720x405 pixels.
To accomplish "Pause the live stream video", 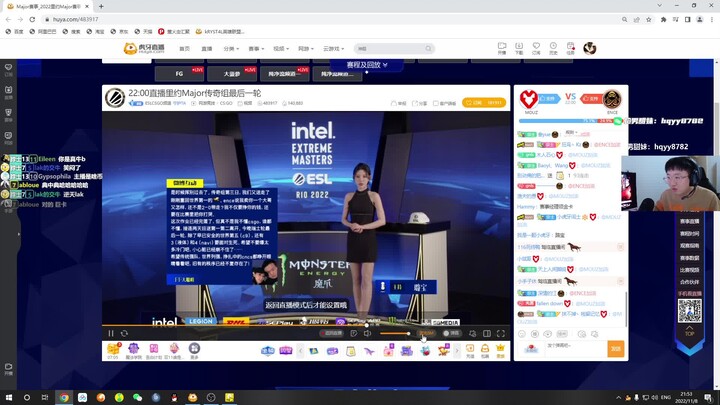I will coord(111,333).
